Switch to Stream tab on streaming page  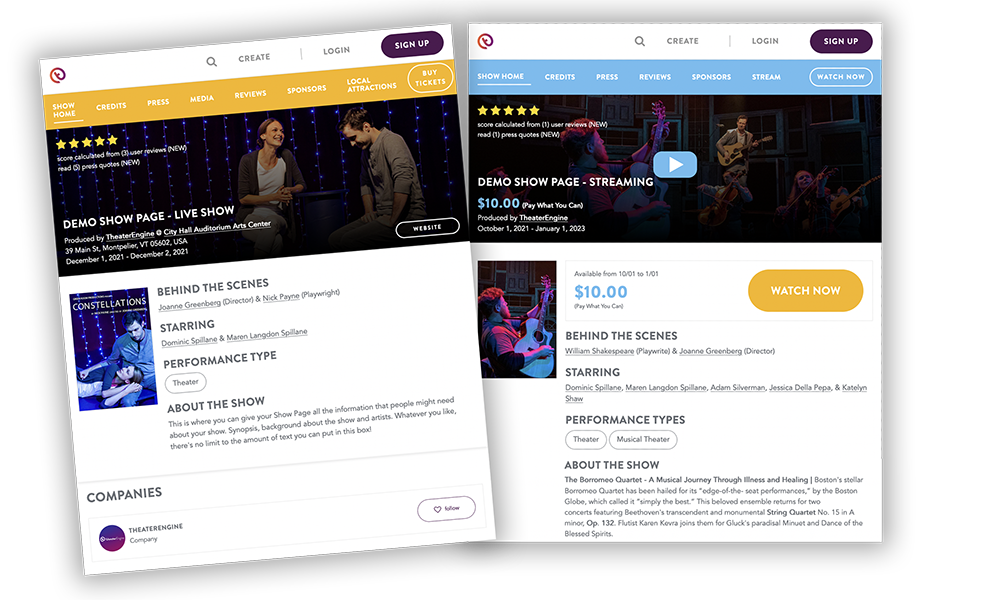tap(766, 77)
